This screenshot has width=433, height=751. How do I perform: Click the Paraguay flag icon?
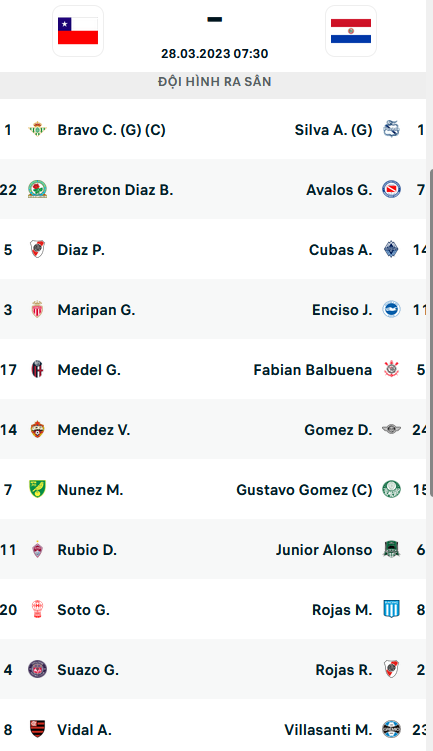[x=351, y=31]
